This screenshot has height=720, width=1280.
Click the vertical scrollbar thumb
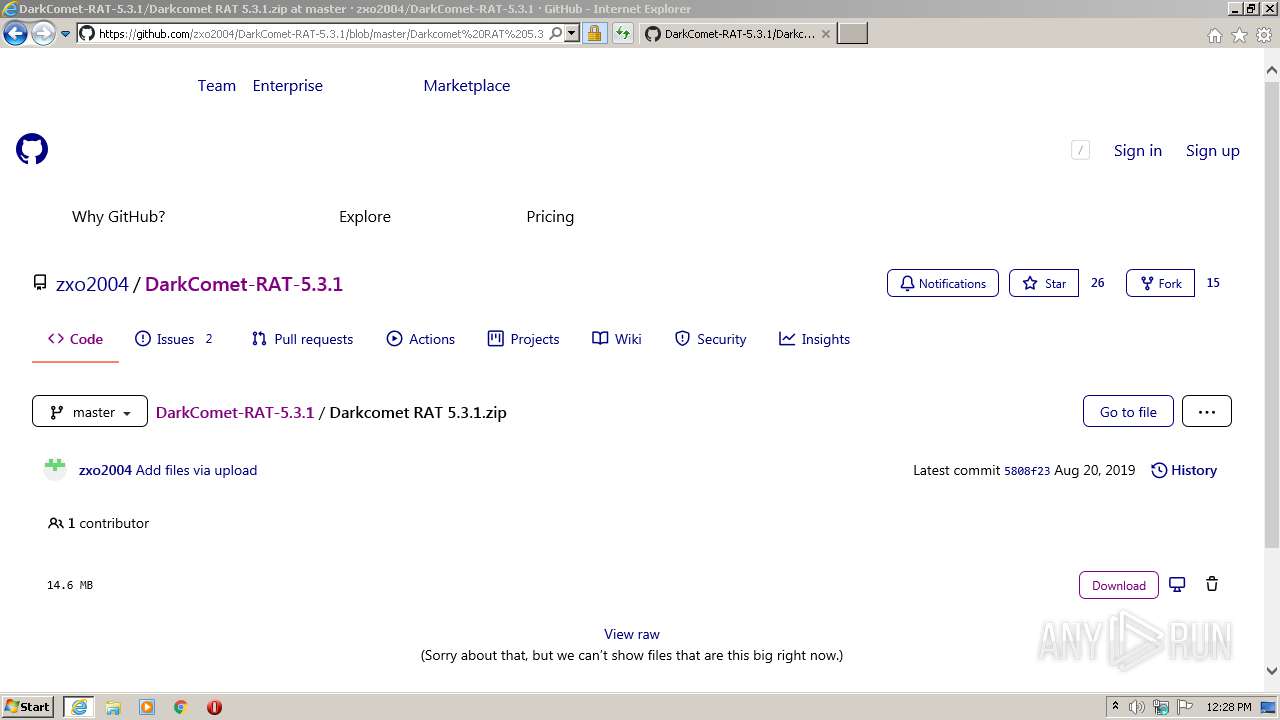click(x=1272, y=315)
